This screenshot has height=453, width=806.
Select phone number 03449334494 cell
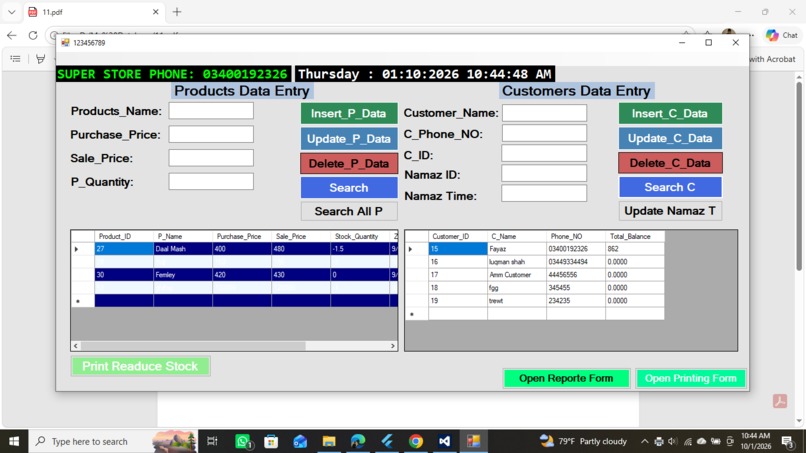coord(576,262)
